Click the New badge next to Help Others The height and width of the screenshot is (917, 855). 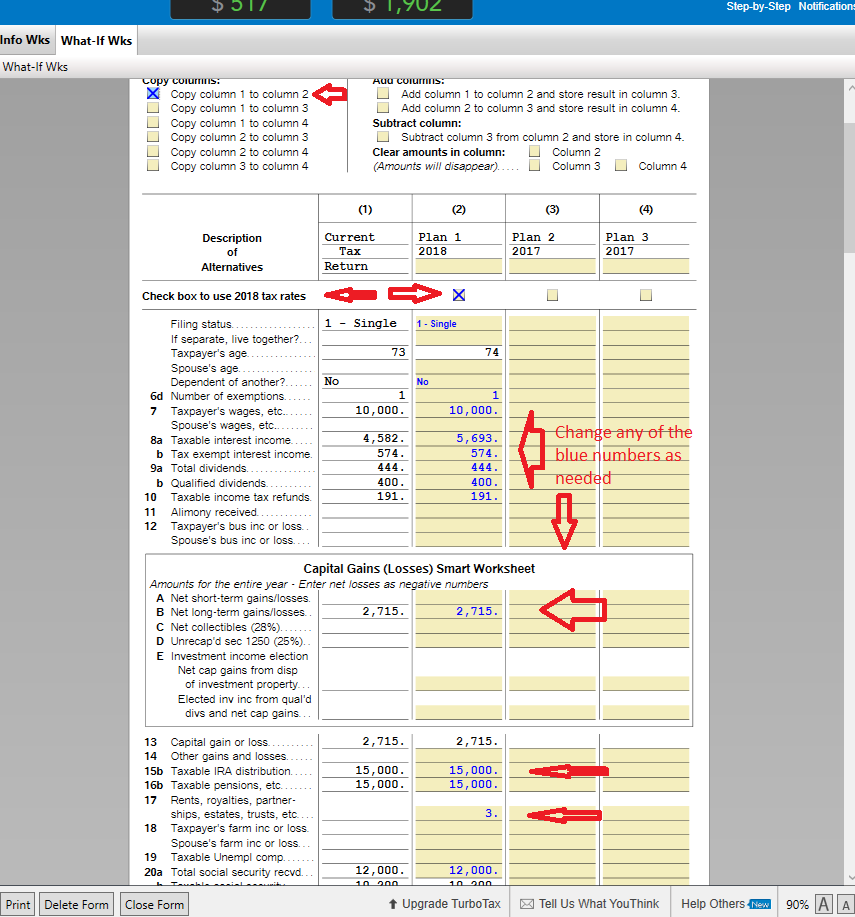759,904
